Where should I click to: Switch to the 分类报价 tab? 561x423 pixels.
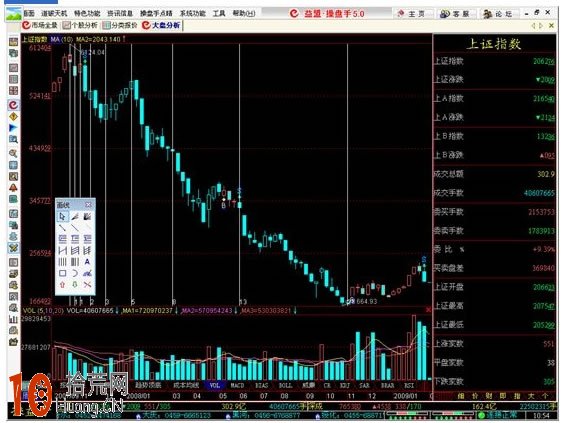[x=119, y=25]
